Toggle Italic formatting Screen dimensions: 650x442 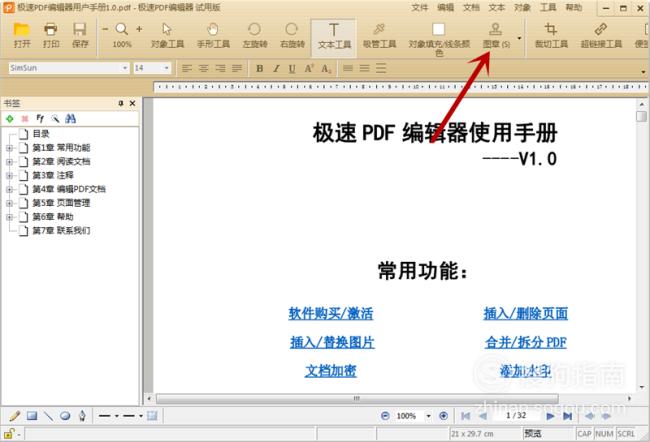pyautogui.click(x=276, y=68)
